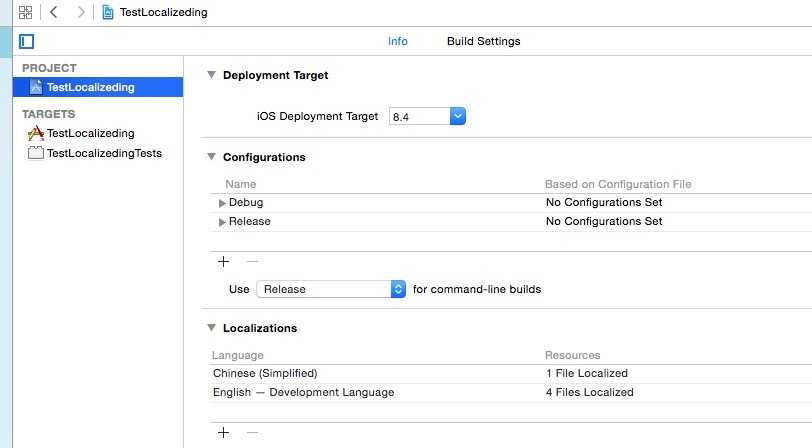Click the 8.4 deployment target value field
Screen dimensions: 812x448
click(419, 117)
